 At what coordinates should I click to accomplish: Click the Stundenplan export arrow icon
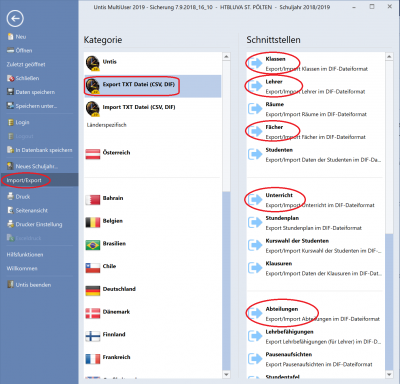(255, 222)
